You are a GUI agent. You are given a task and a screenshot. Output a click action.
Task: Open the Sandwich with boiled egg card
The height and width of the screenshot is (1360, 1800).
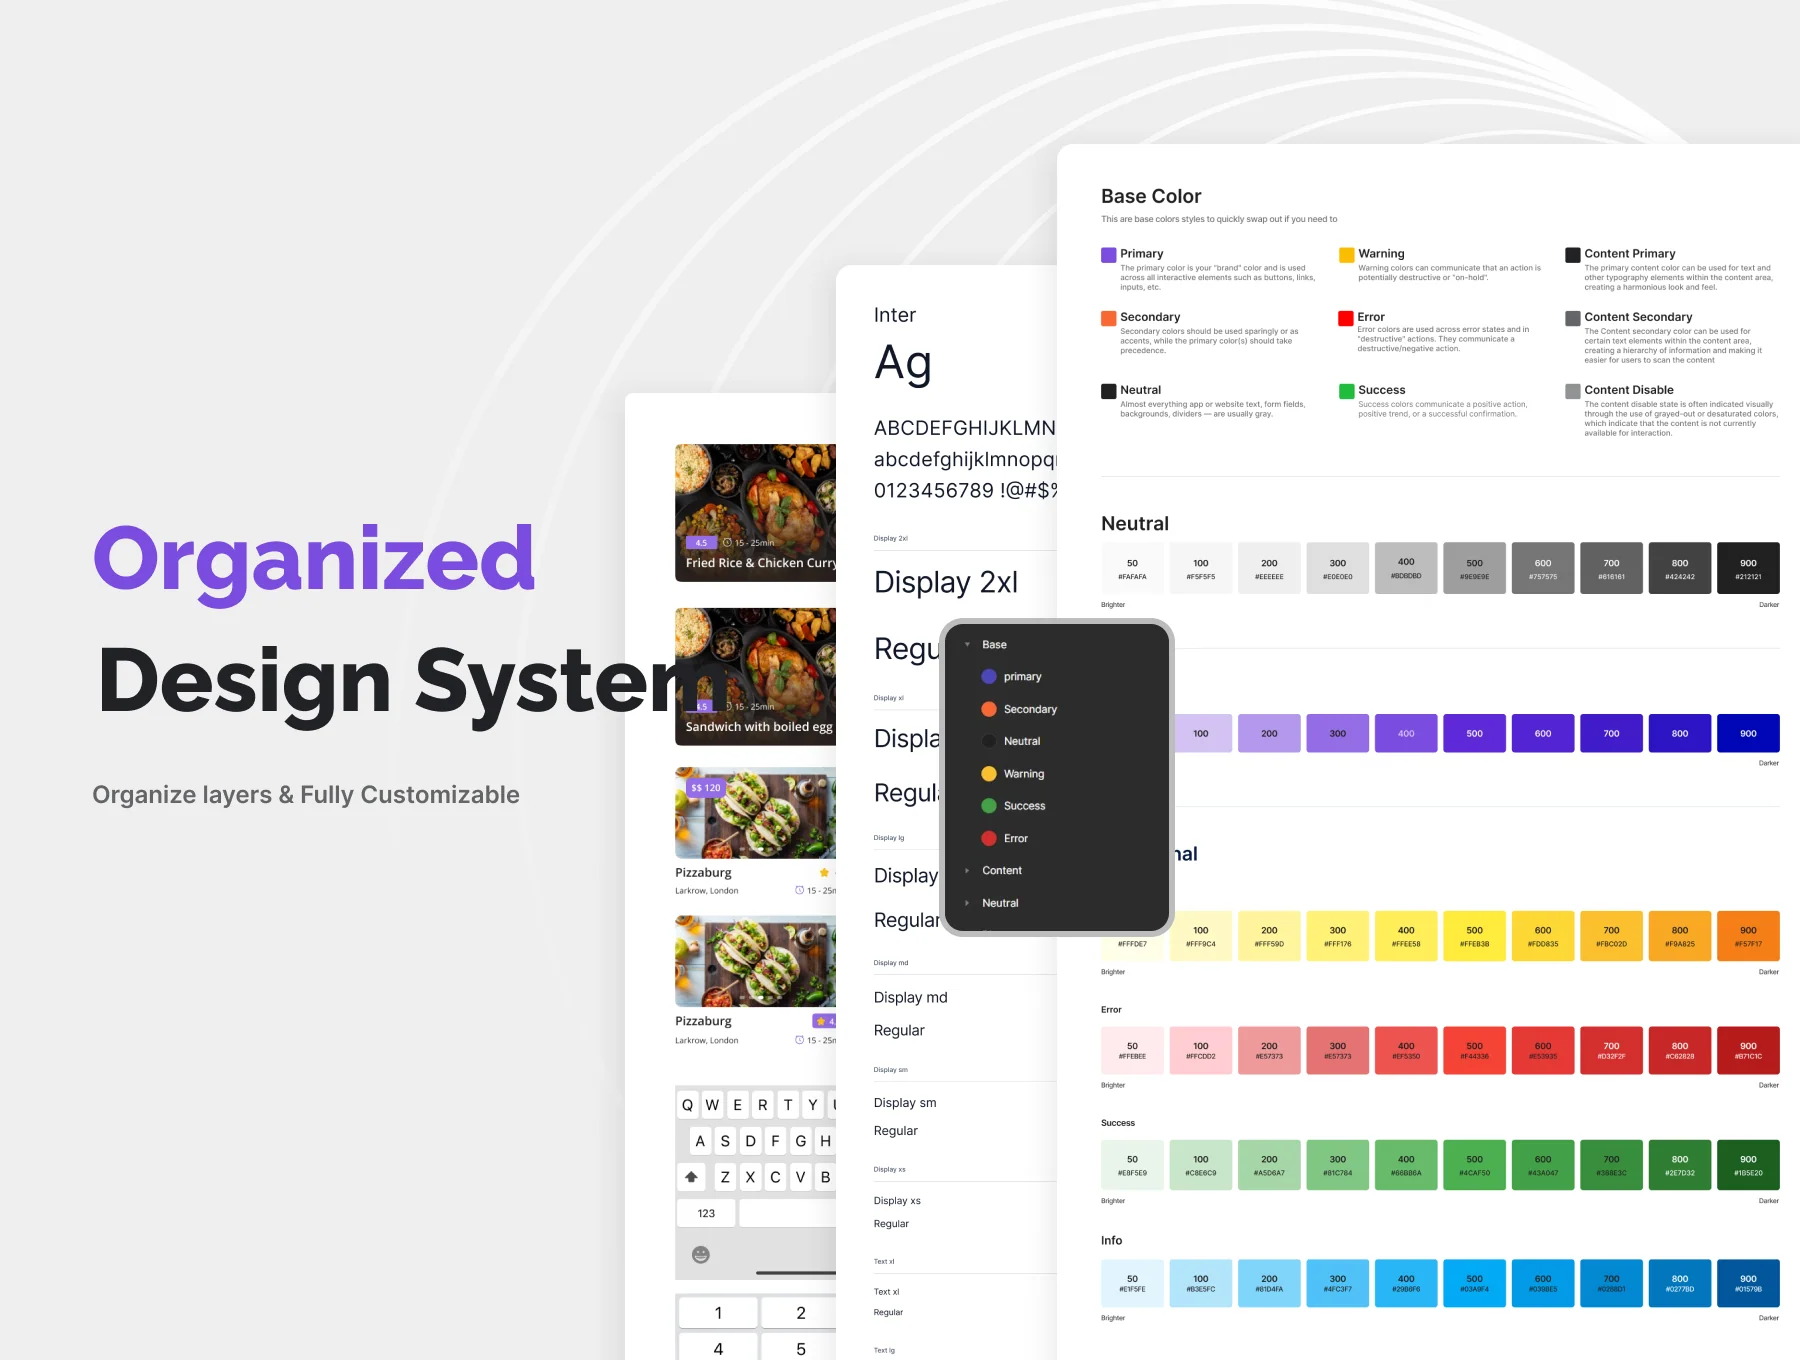click(x=756, y=677)
